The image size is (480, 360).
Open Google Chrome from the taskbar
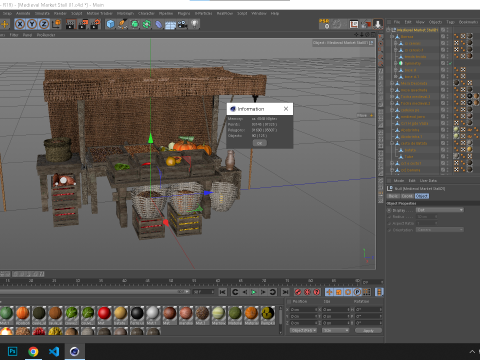tap(33, 351)
